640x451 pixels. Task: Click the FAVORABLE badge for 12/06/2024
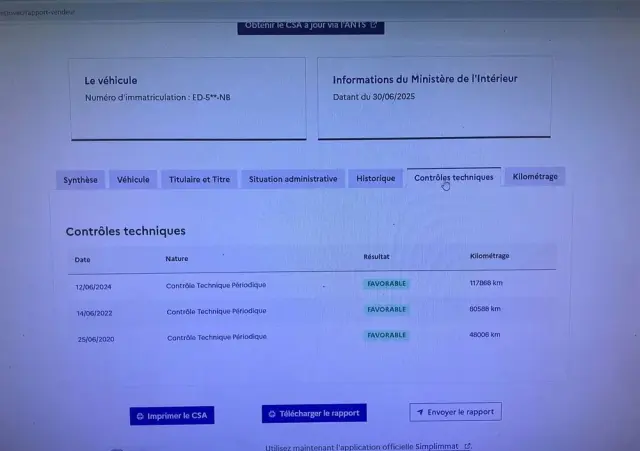tap(386, 284)
